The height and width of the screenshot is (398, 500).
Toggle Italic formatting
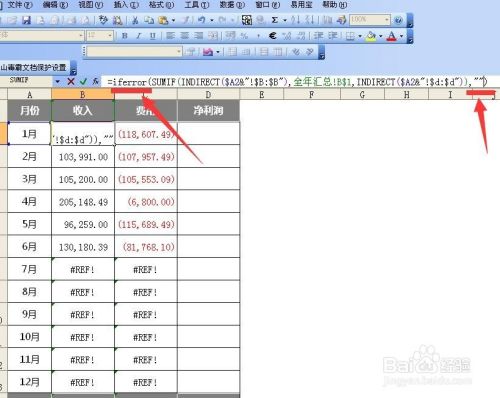tap(139, 35)
